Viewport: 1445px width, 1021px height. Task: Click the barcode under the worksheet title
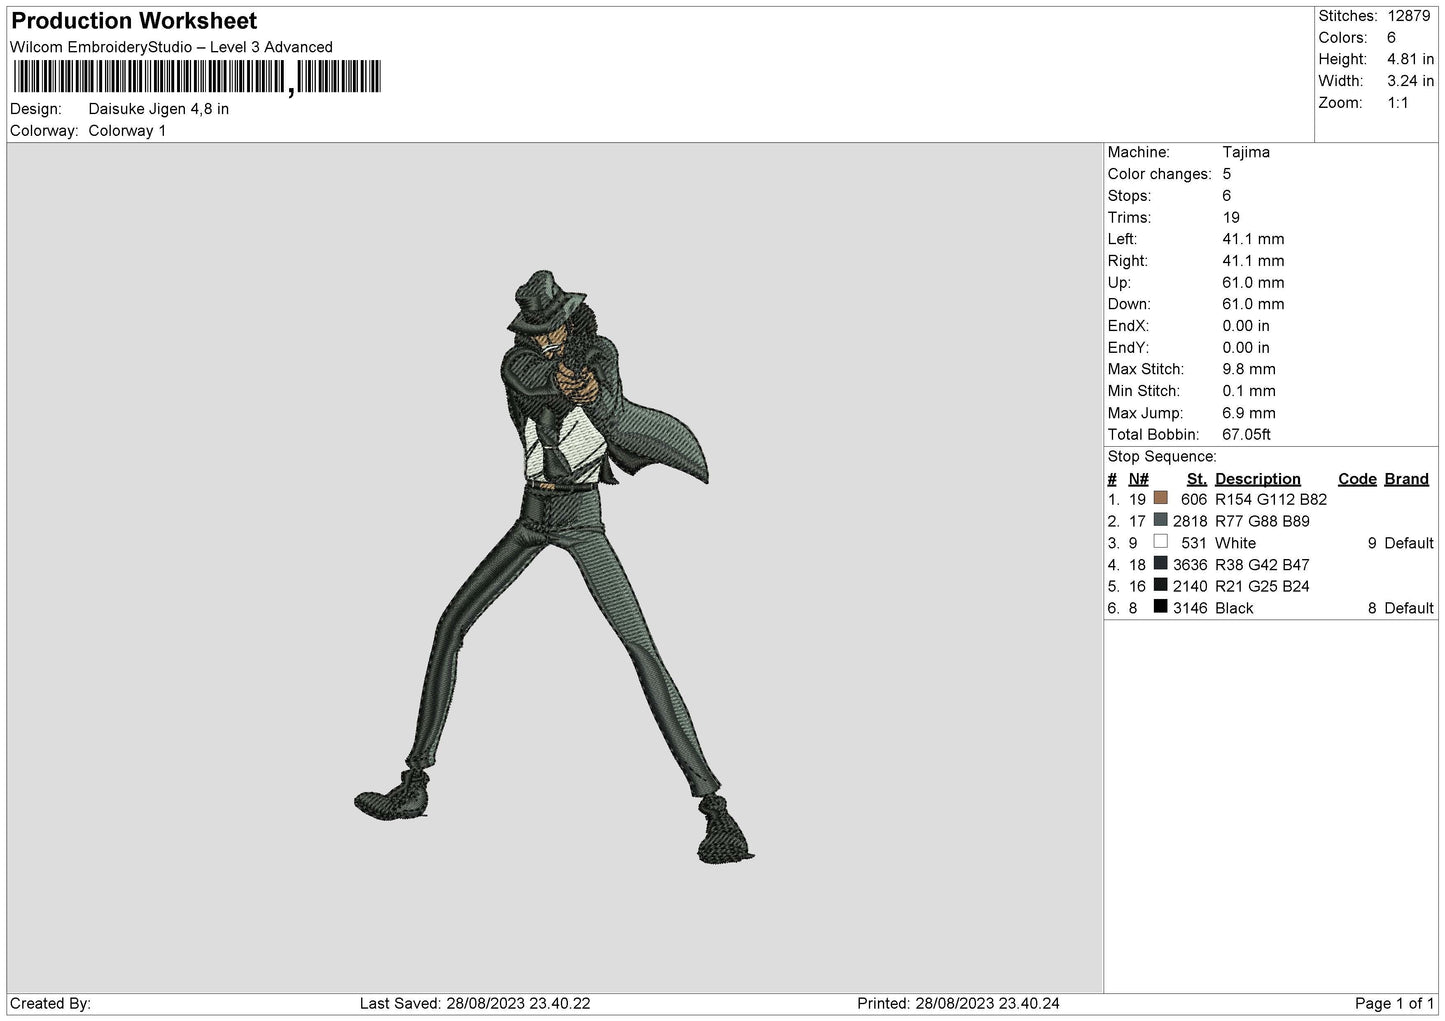point(197,77)
